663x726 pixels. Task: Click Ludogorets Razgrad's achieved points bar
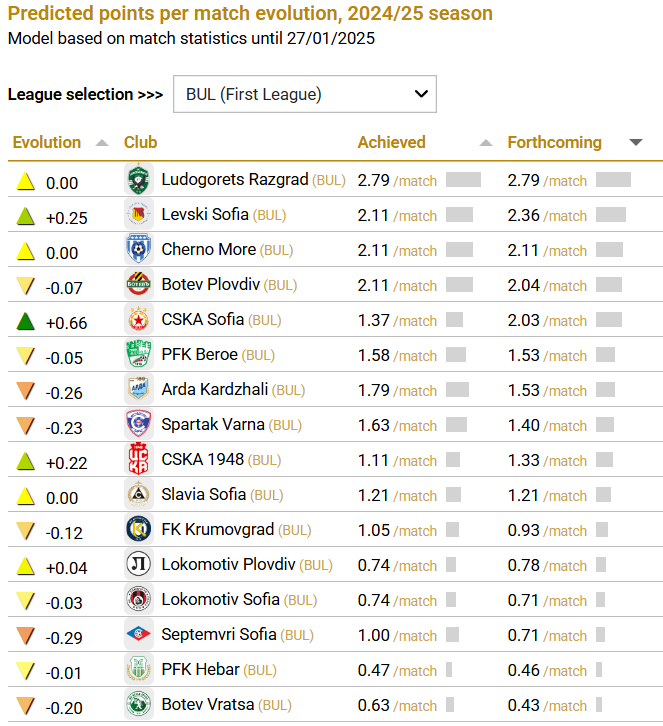pyautogui.click(x=463, y=180)
